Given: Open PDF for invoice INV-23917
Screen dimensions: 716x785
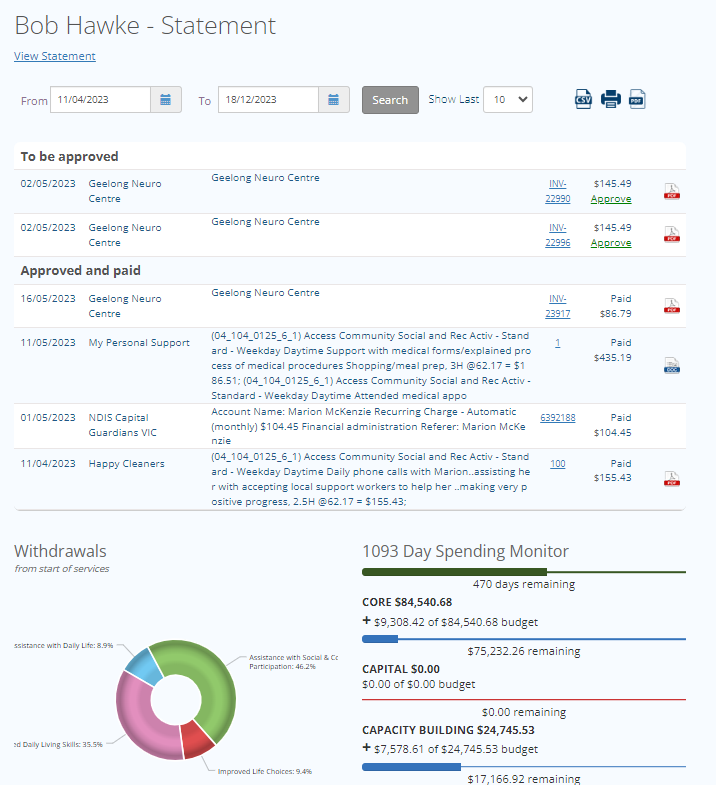Looking at the screenshot, I should click(672, 306).
